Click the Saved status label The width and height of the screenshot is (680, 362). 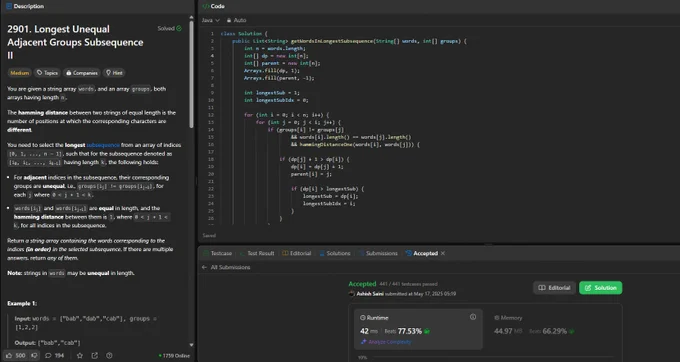click(x=209, y=236)
